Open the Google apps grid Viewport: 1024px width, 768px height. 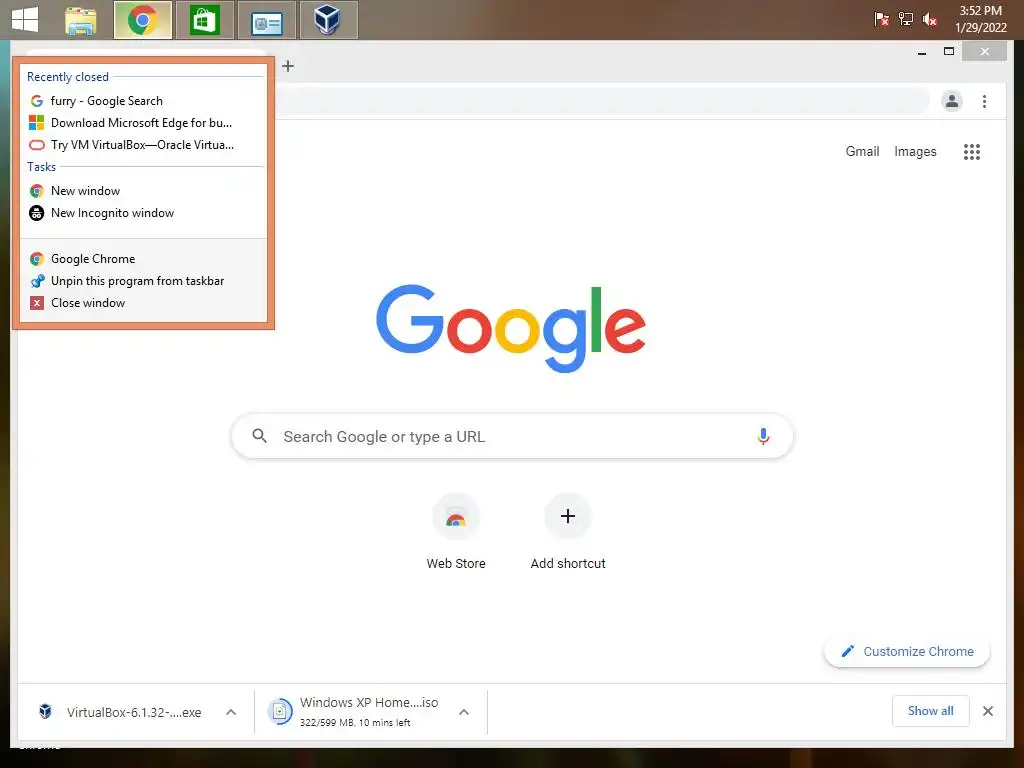[x=972, y=152]
